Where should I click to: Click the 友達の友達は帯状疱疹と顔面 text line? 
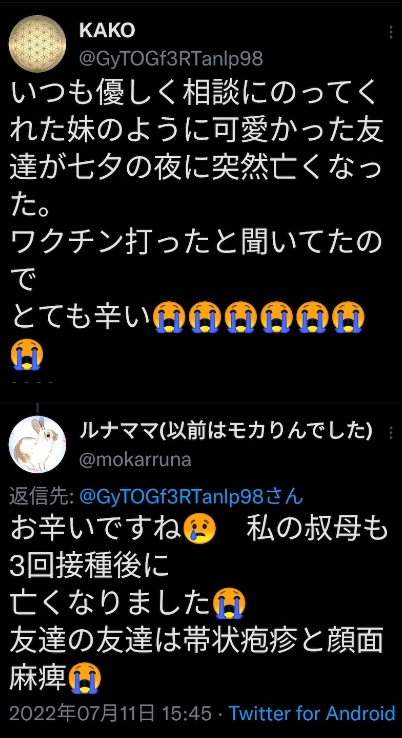(x=196, y=641)
